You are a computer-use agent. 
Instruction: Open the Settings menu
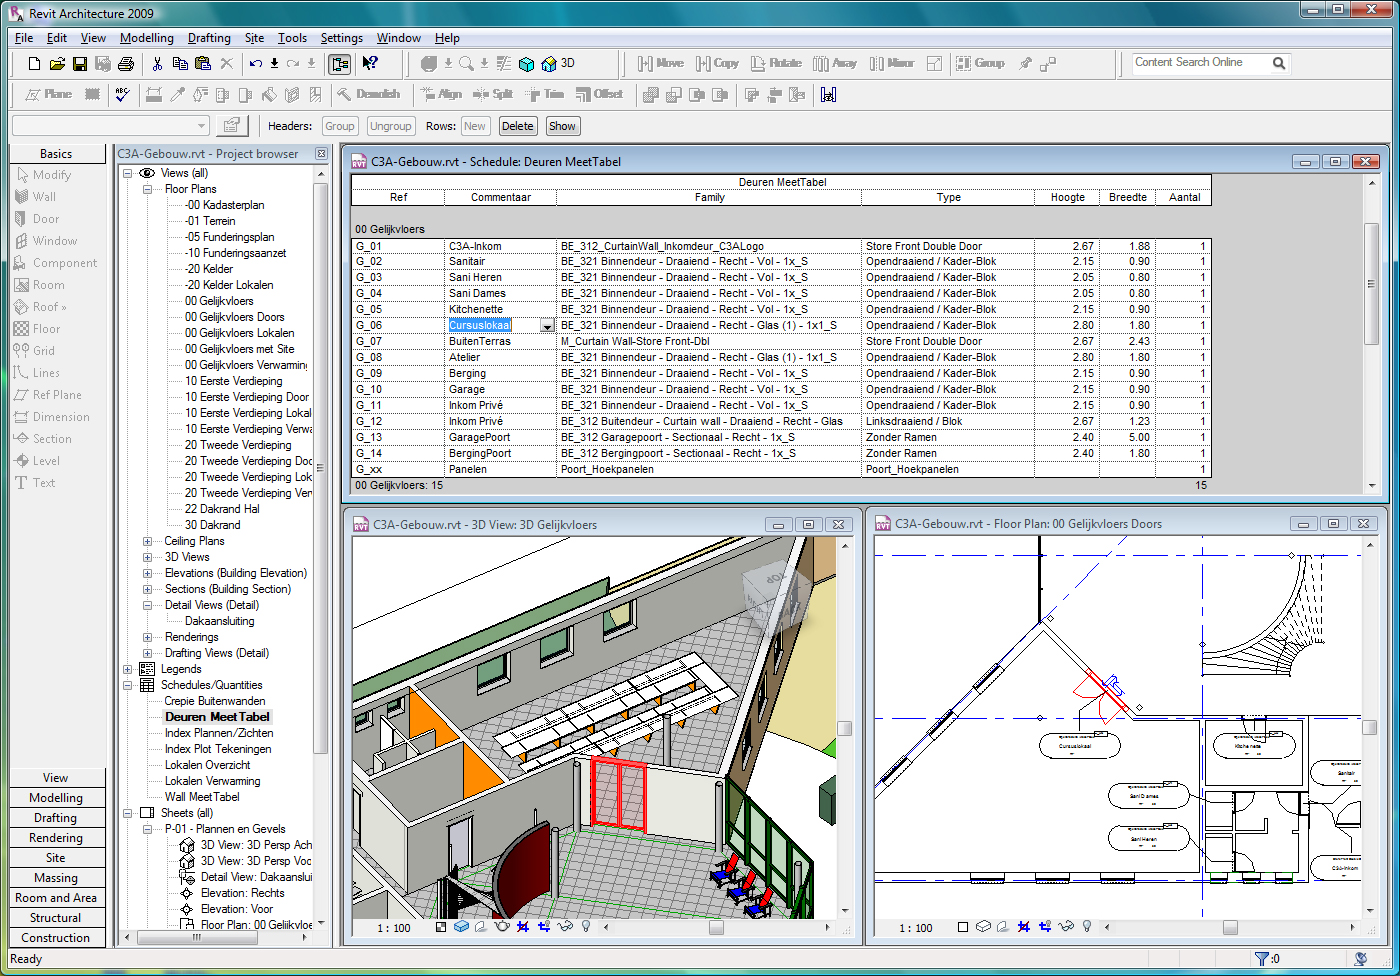click(x=342, y=38)
